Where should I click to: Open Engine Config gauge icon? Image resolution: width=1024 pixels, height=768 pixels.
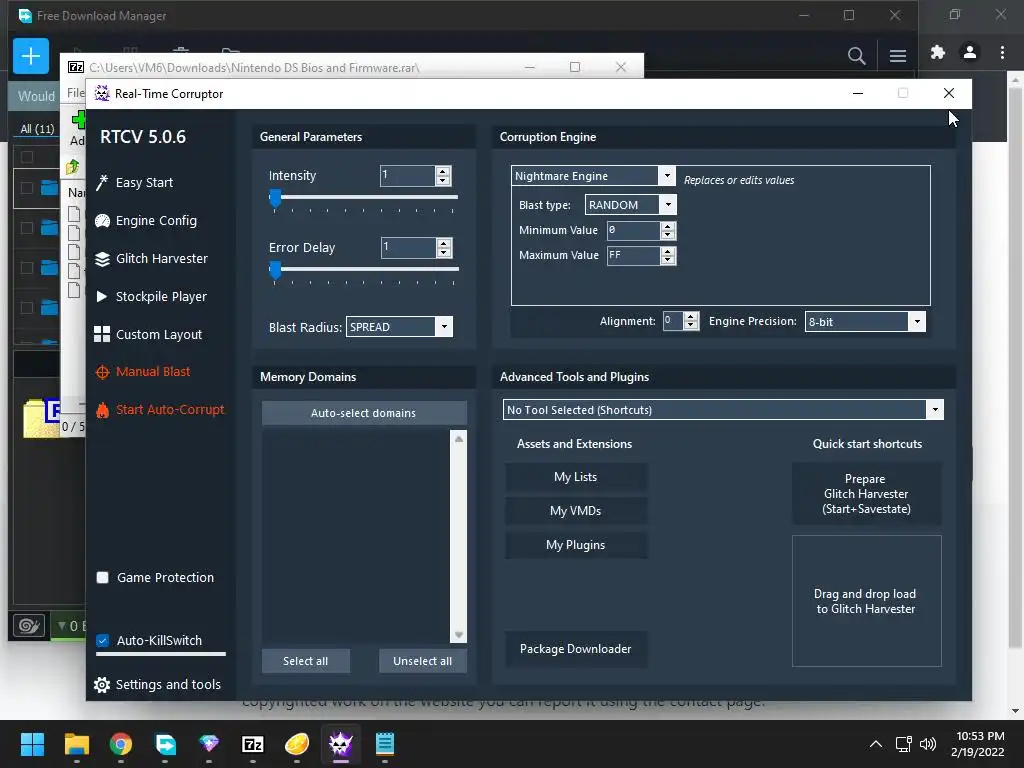coord(102,221)
